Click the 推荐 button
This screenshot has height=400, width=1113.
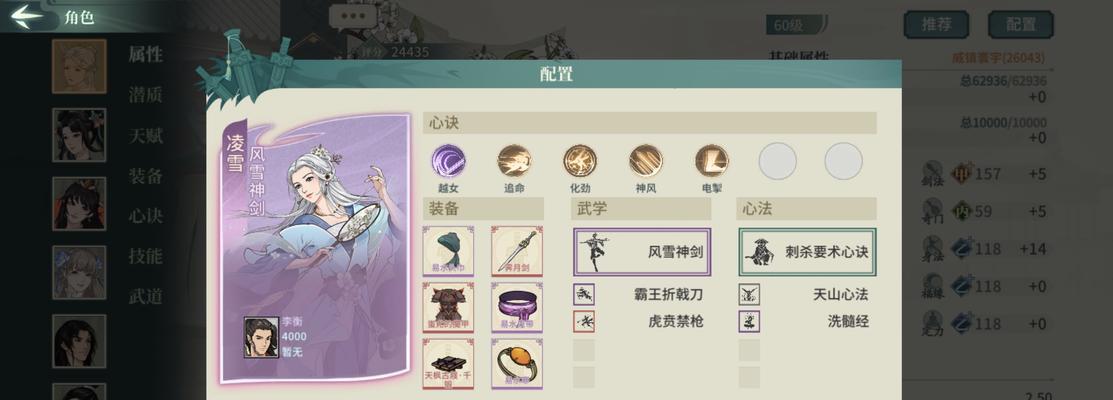tap(936, 24)
